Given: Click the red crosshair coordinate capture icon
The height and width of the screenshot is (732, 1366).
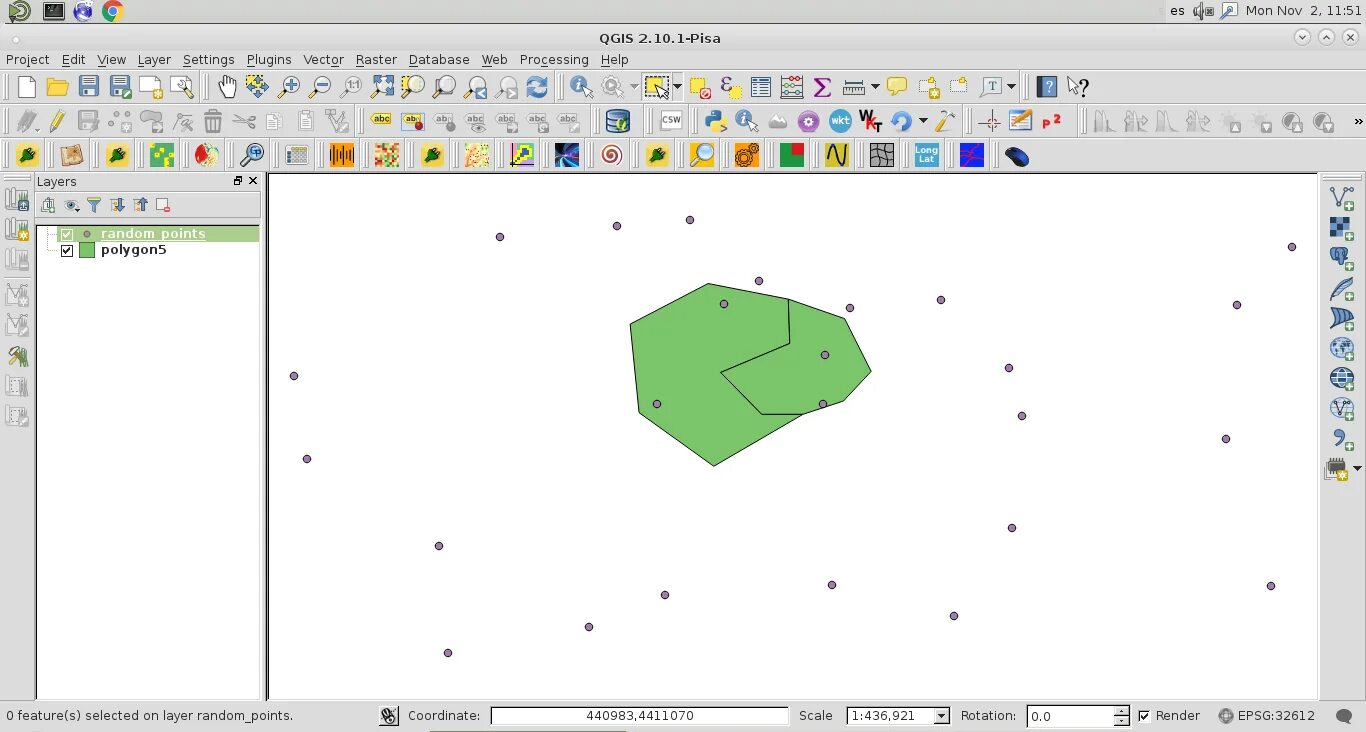Looking at the screenshot, I should click(990, 121).
